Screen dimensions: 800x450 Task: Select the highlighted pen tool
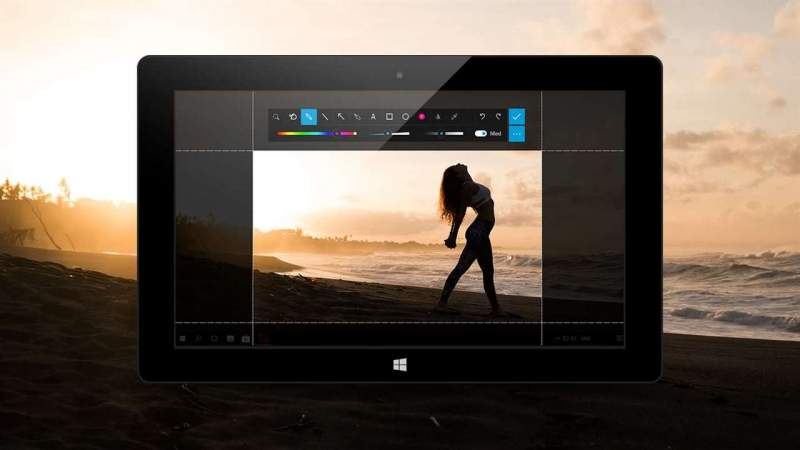309,117
